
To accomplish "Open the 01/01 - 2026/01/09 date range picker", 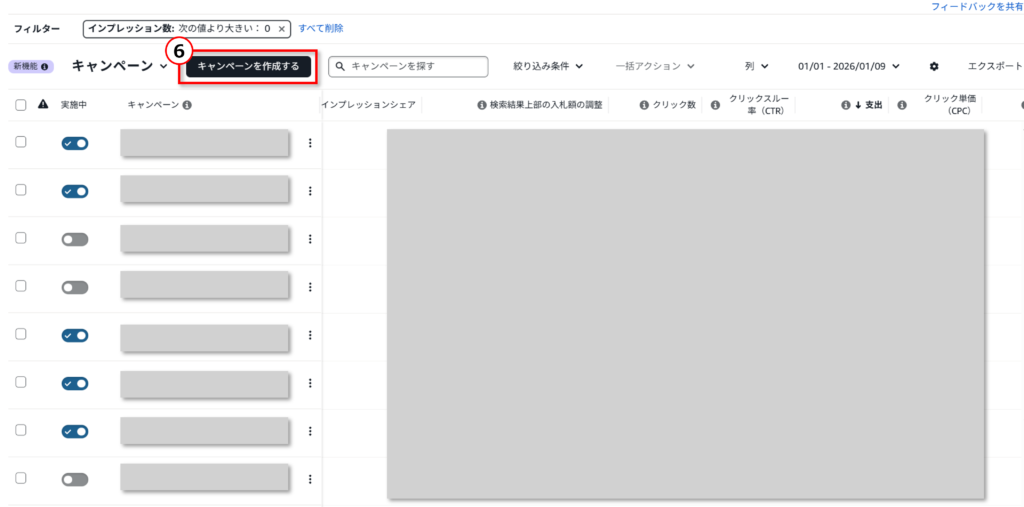I will point(849,66).
